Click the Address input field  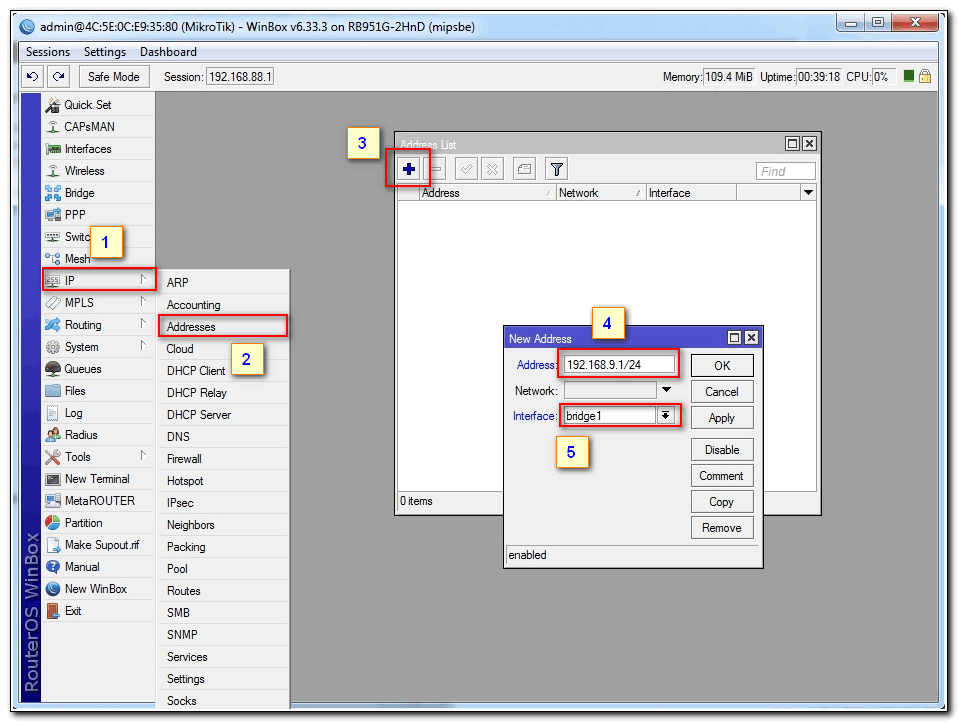coord(619,365)
